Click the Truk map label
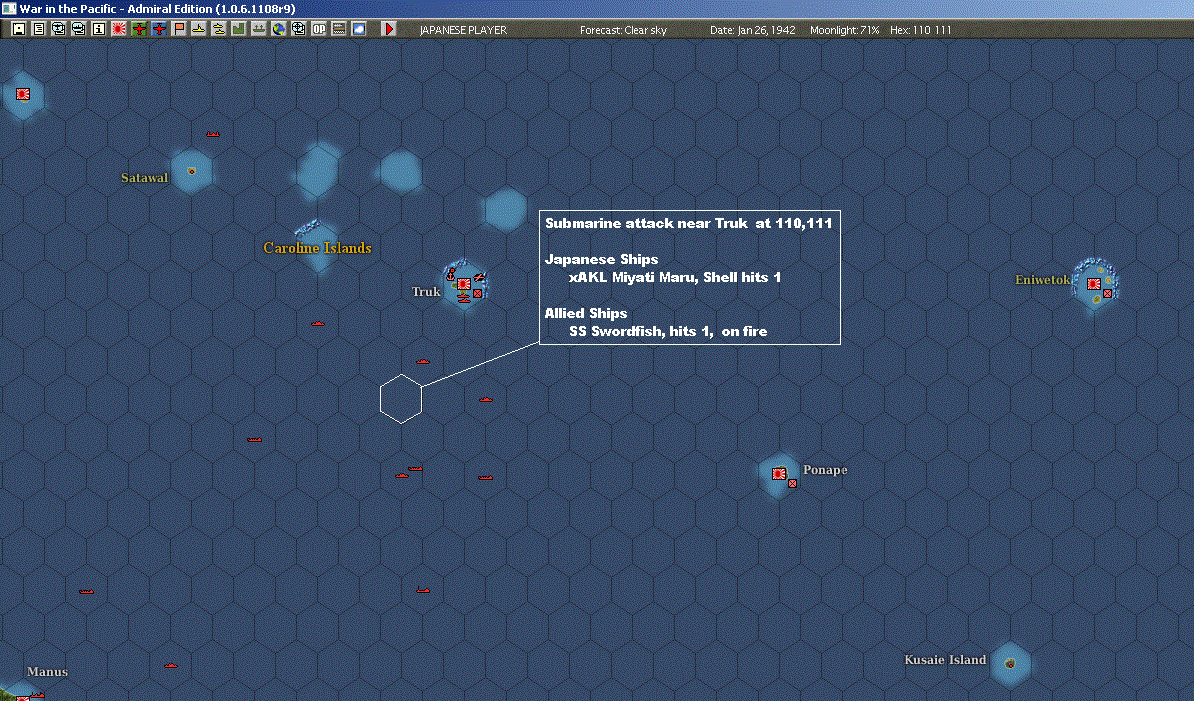Screen dimensions: 1194x701 tap(426, 292)
